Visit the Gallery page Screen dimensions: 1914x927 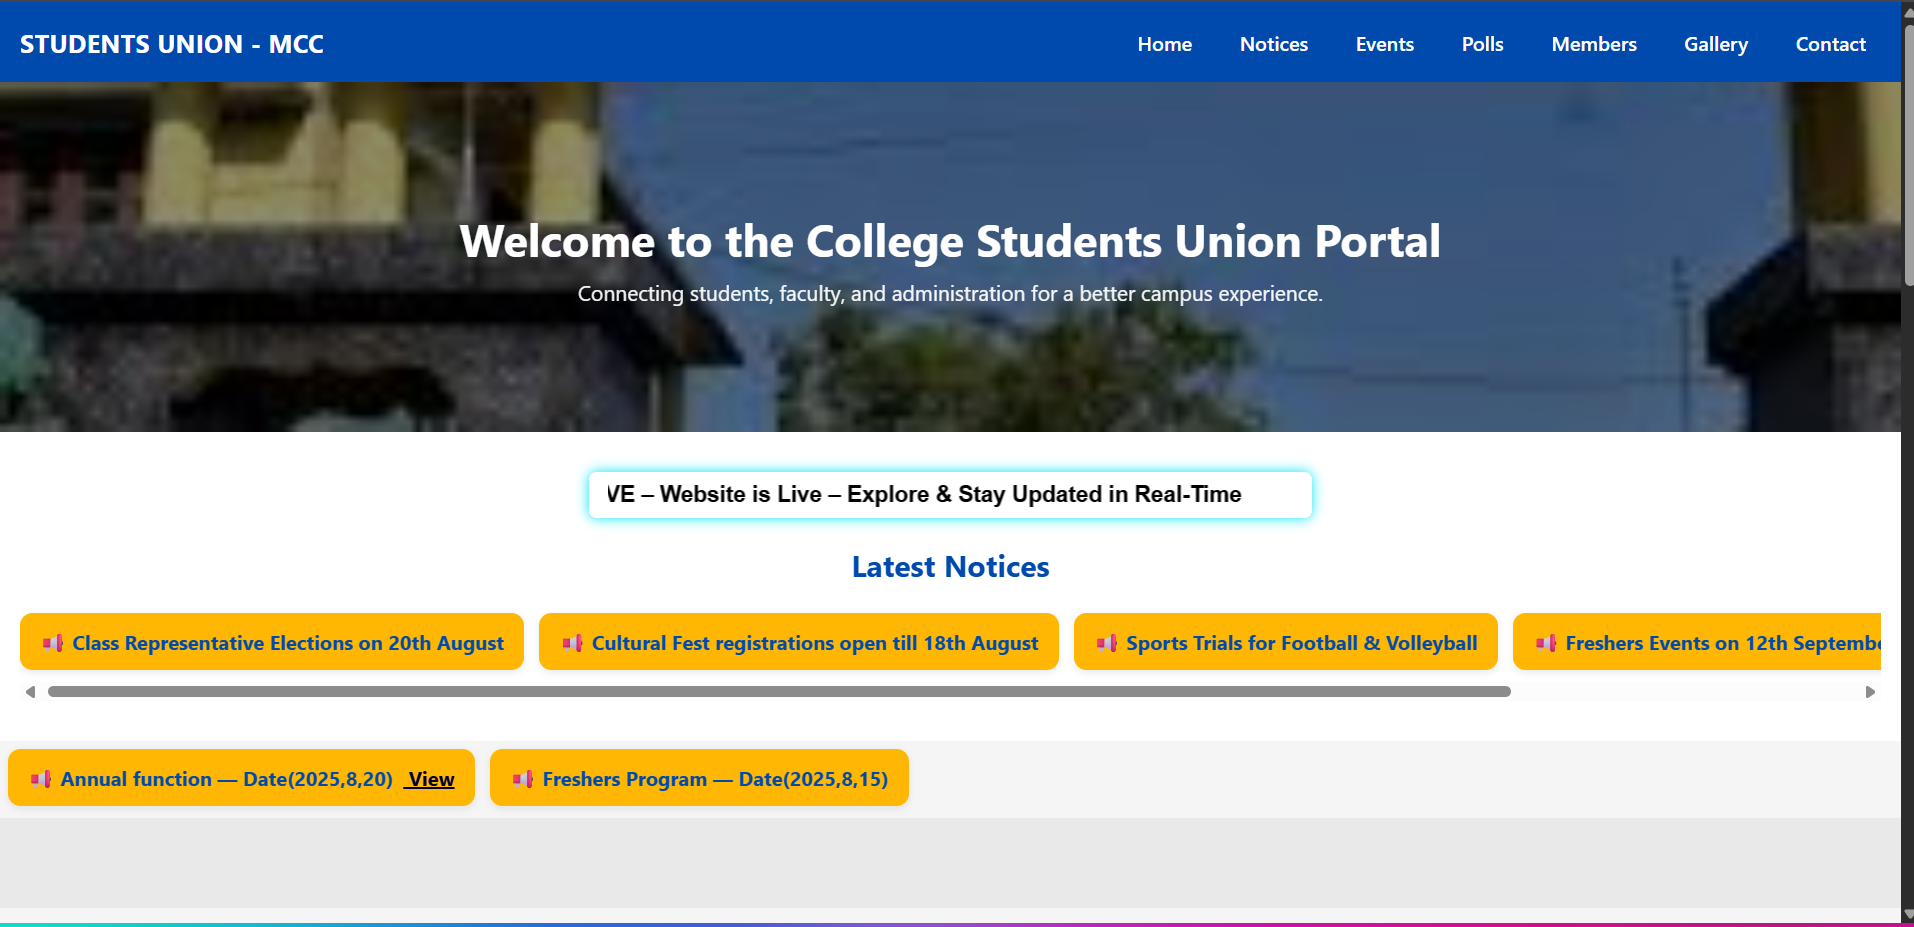(1715, 44)
